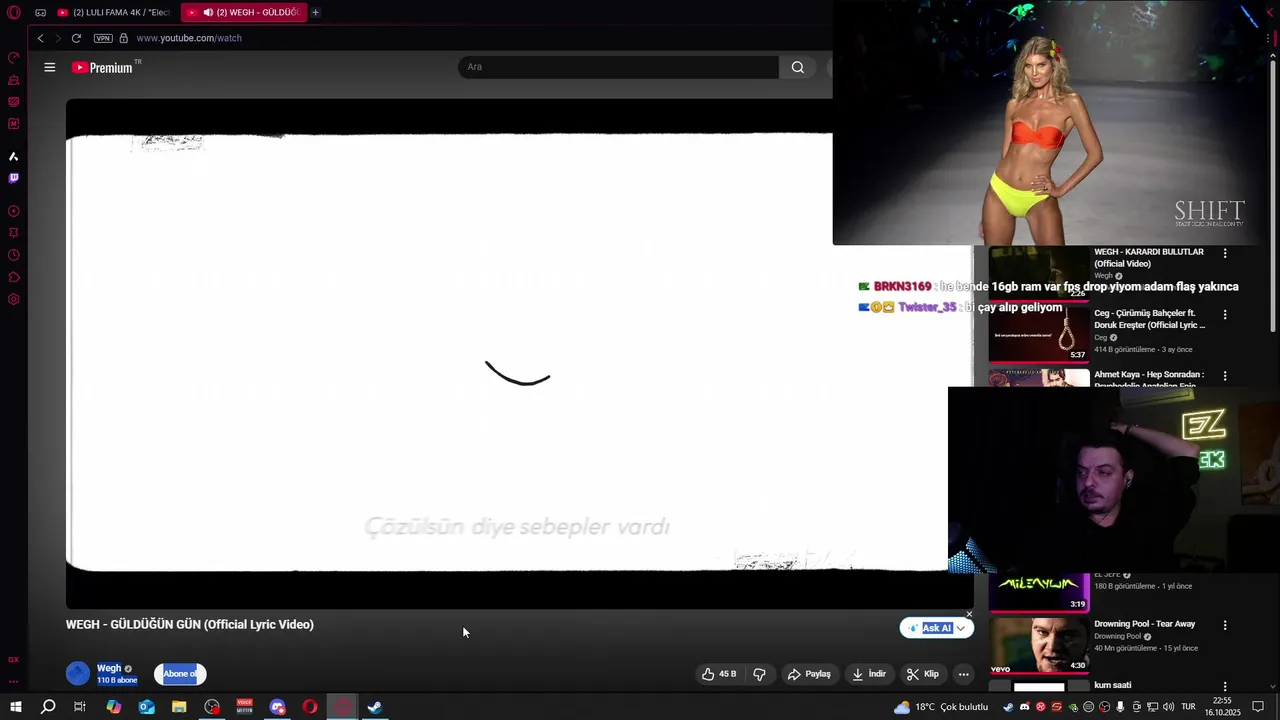Open Pinboards pin icon in sidebar
This screenshot has height=720, width=1280.
tap(14, 233)
